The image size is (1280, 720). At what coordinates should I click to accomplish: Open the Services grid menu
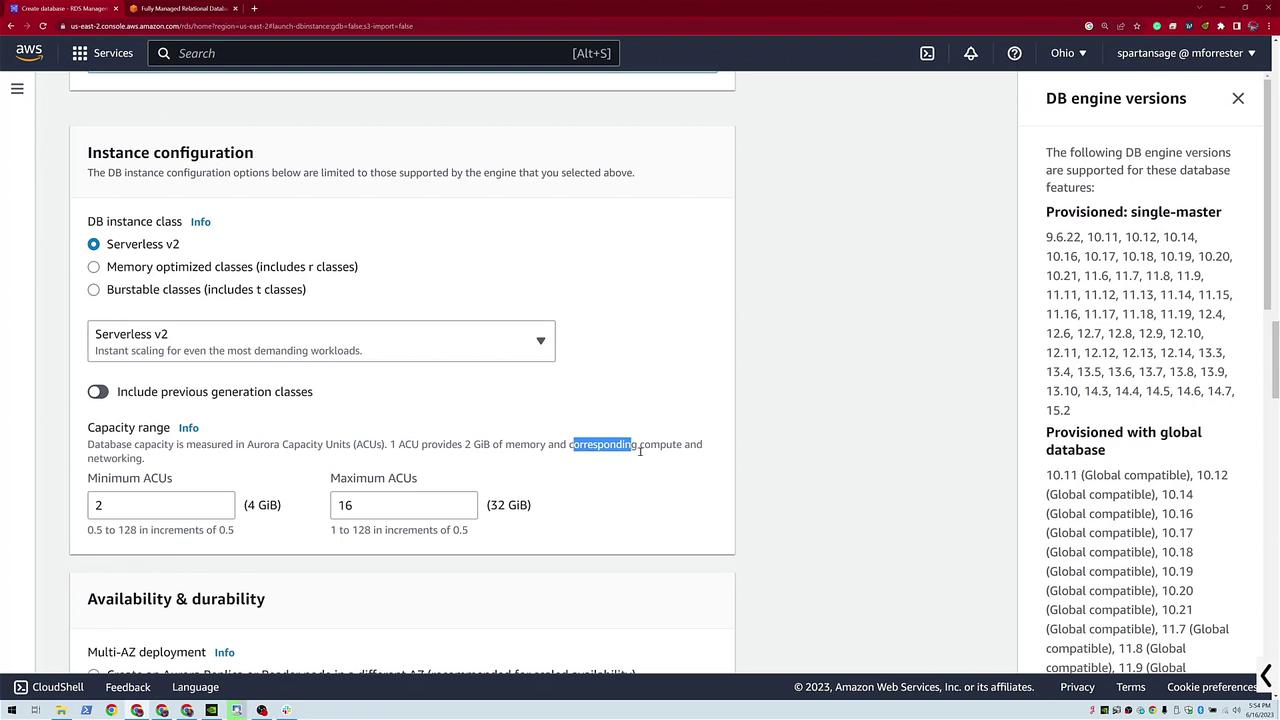80,53
